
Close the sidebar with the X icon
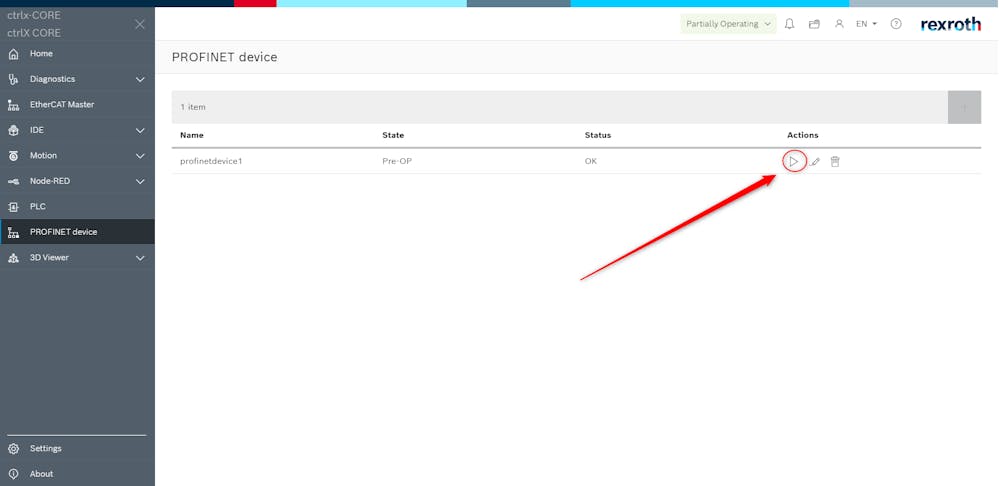(x=140, y=24)
